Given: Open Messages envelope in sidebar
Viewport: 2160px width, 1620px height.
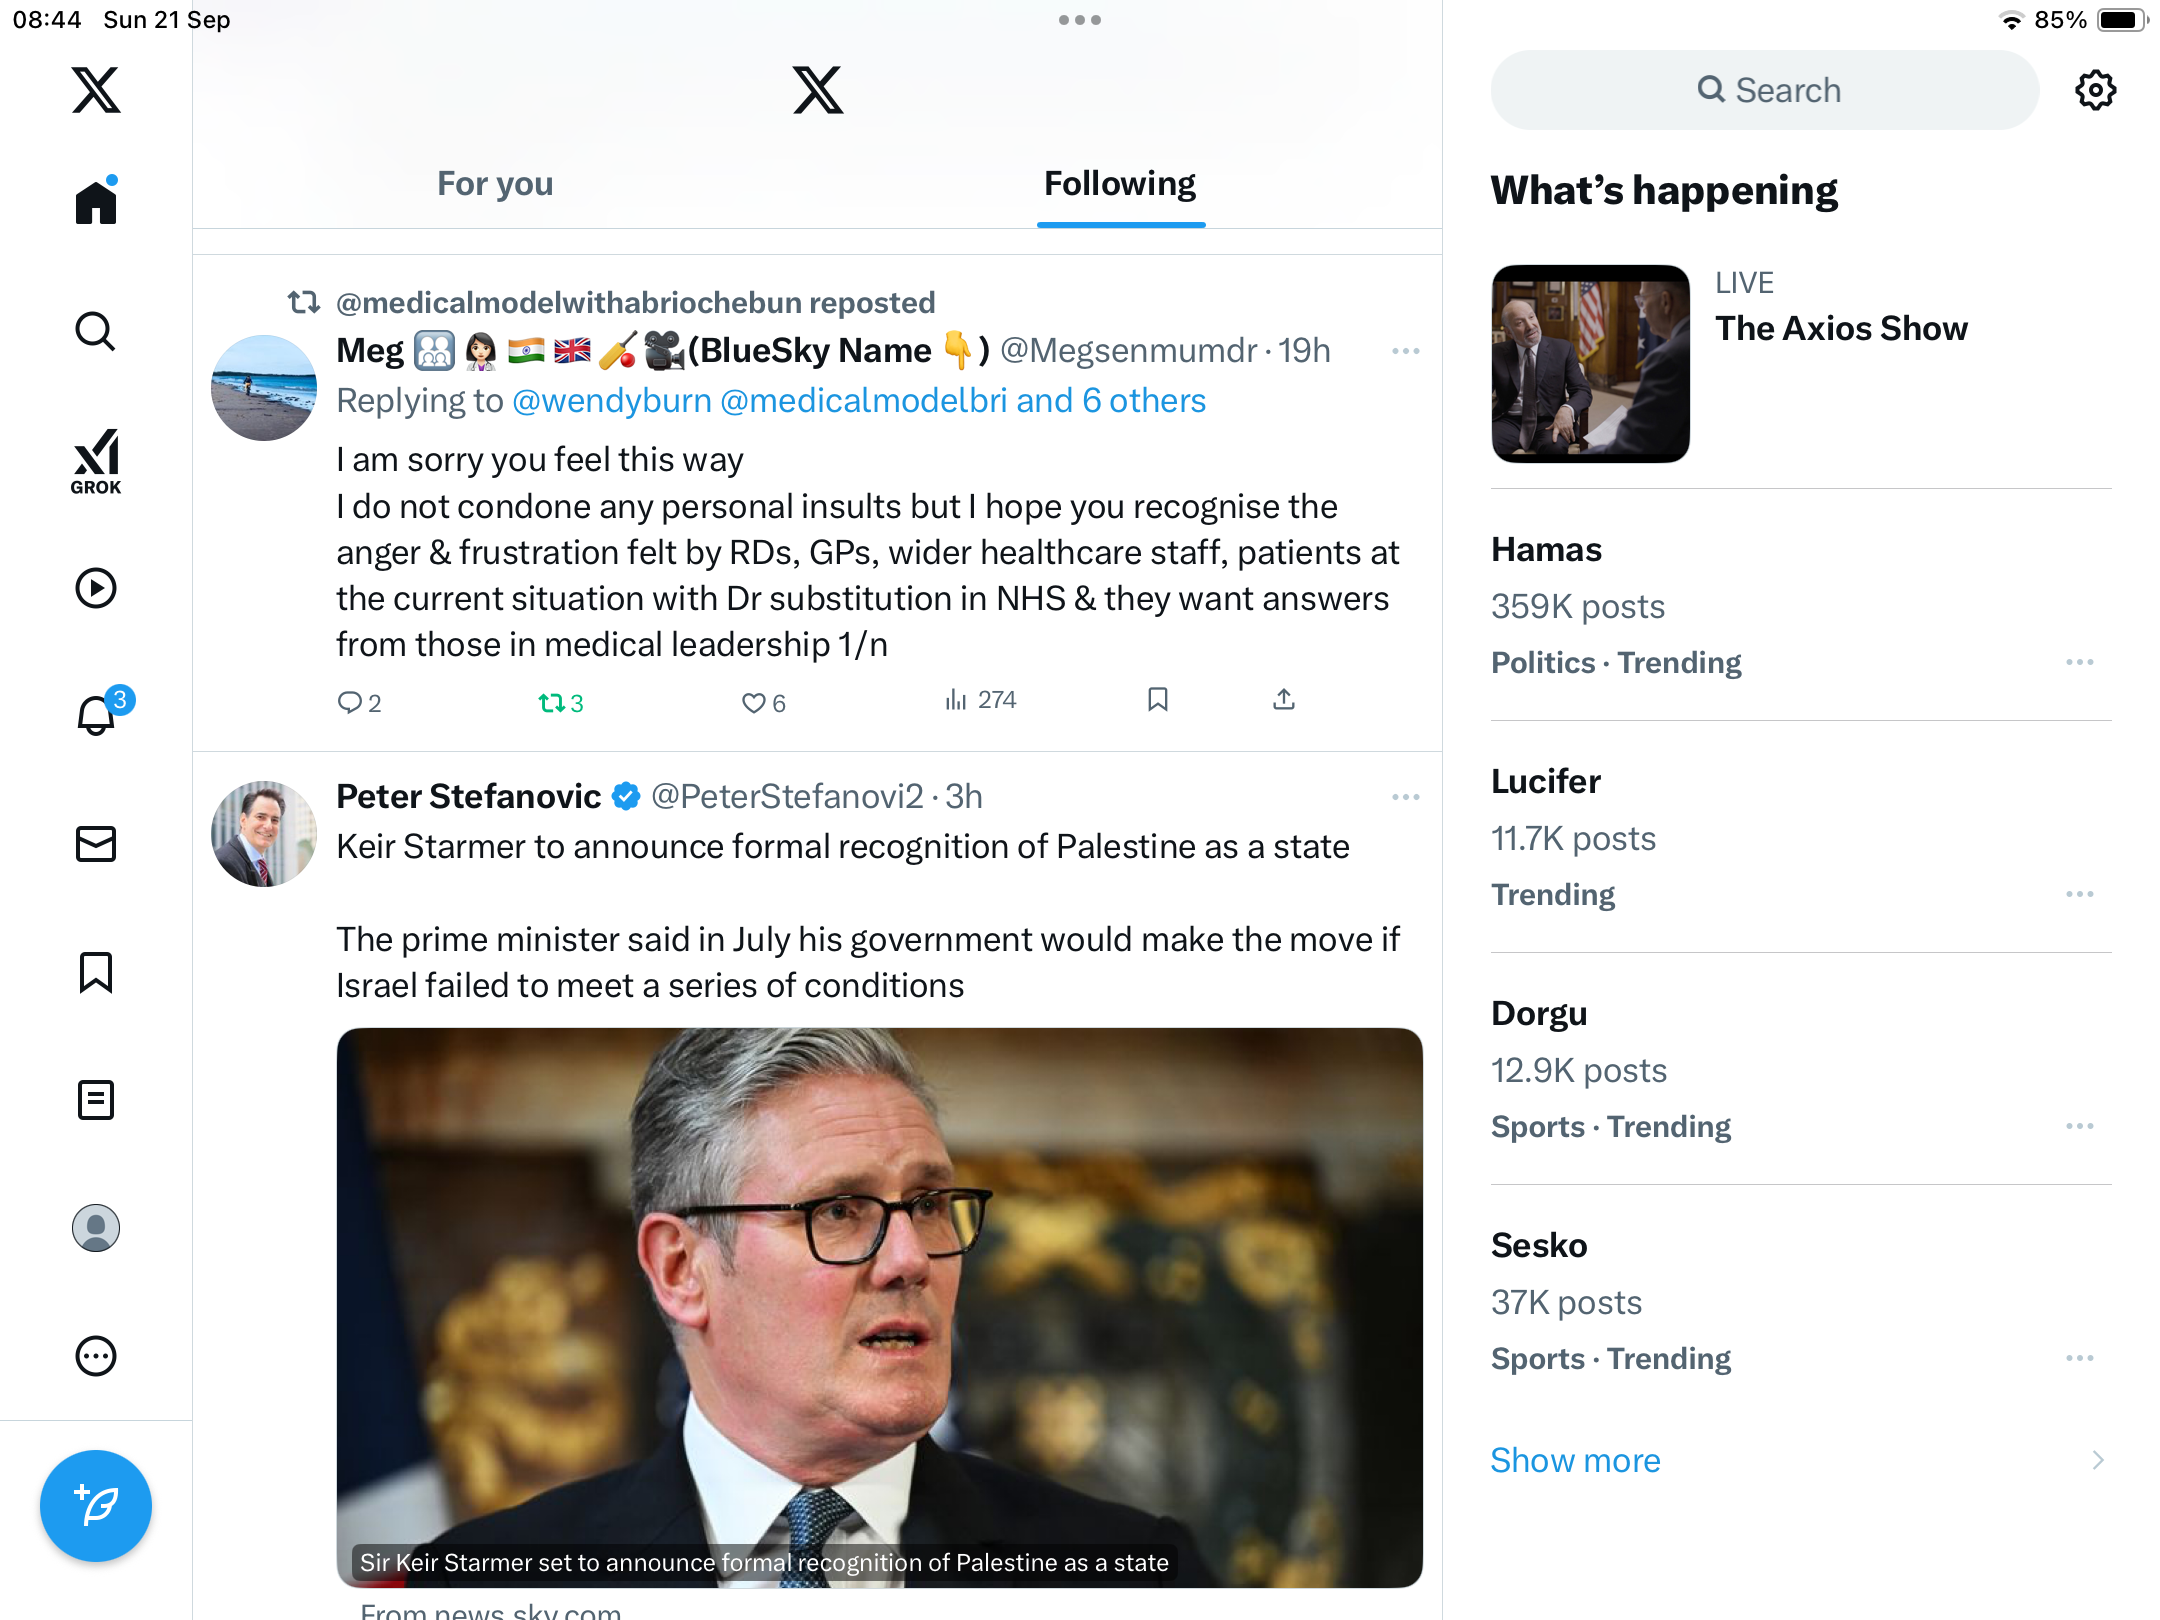Looking at the screenshot, I should tap(96, 844).
